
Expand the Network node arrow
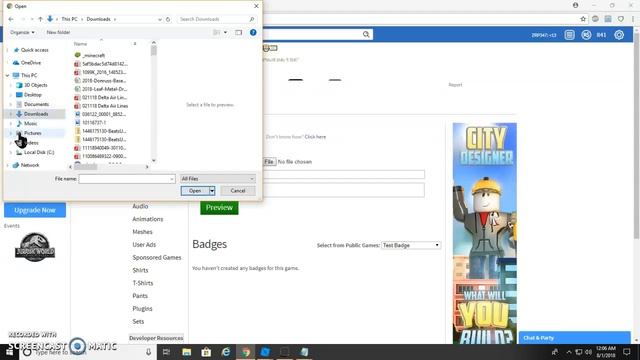click(7, 165)
